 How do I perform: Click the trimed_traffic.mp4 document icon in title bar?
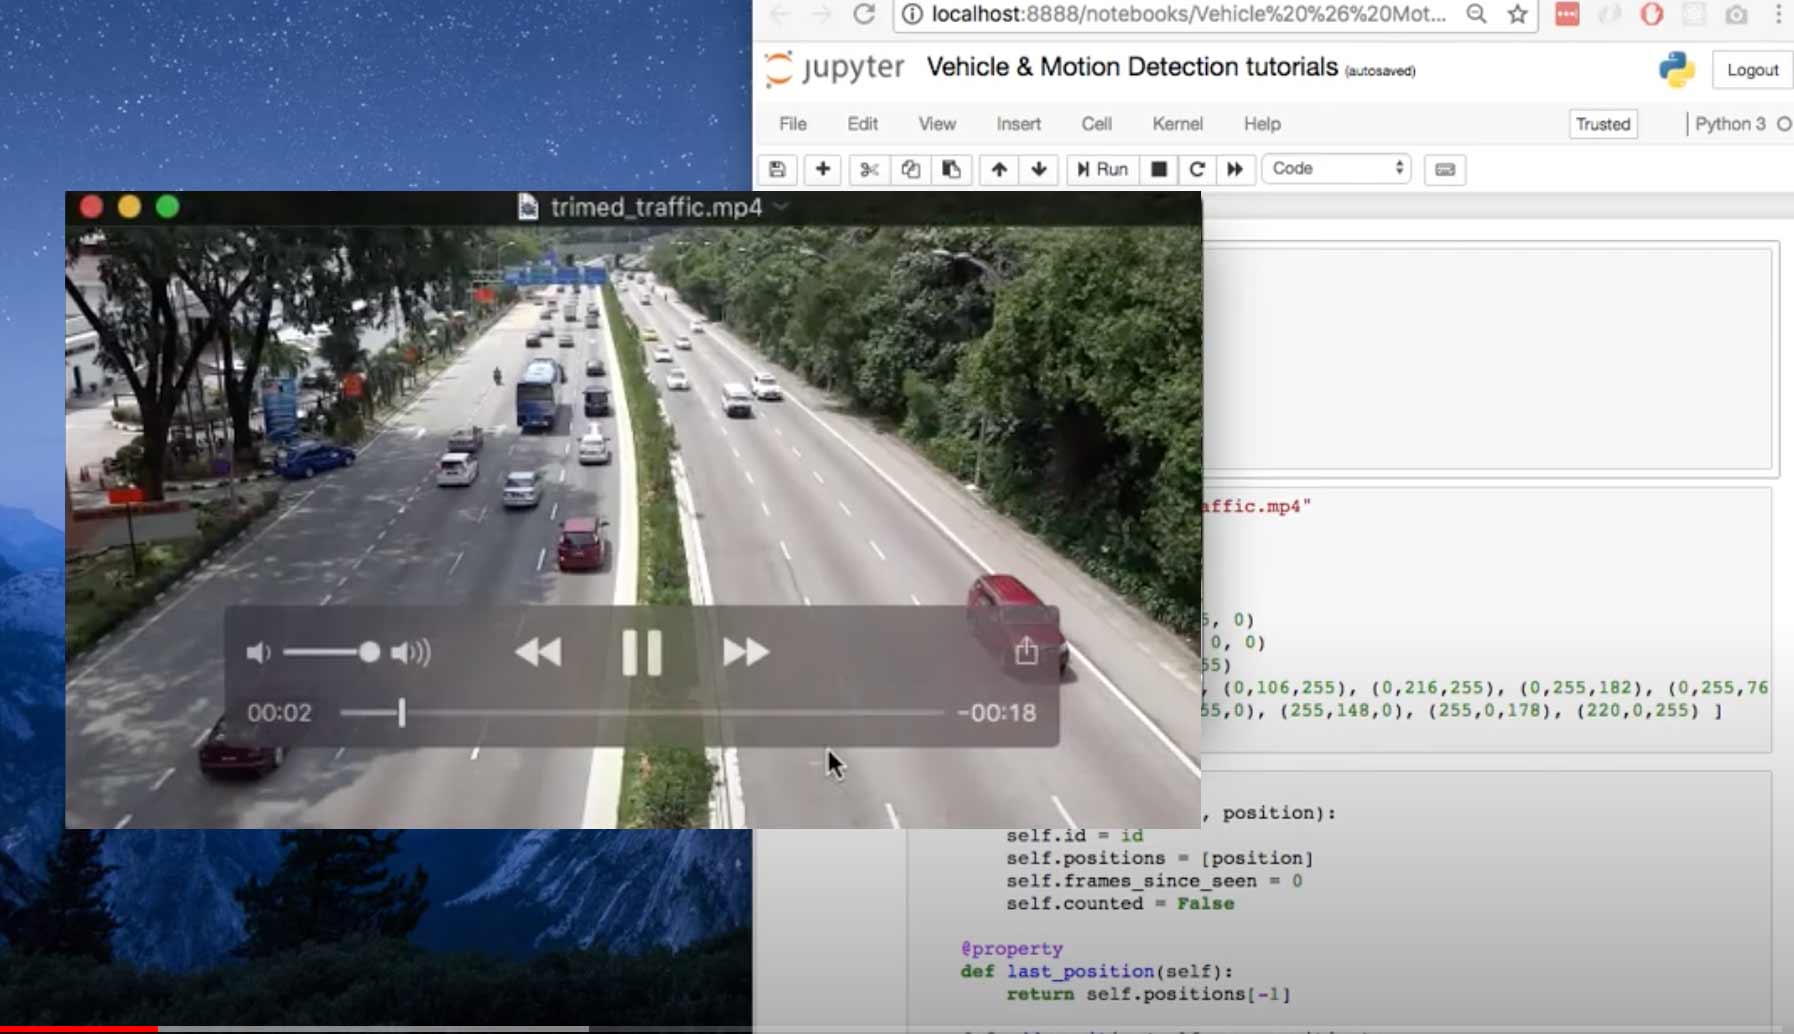(x=528, y=207)
